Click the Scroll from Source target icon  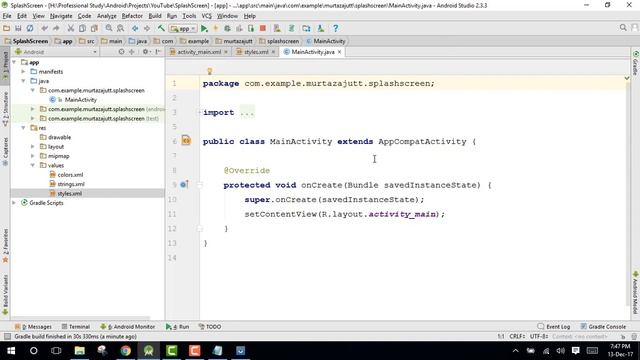tap(121, 52)
